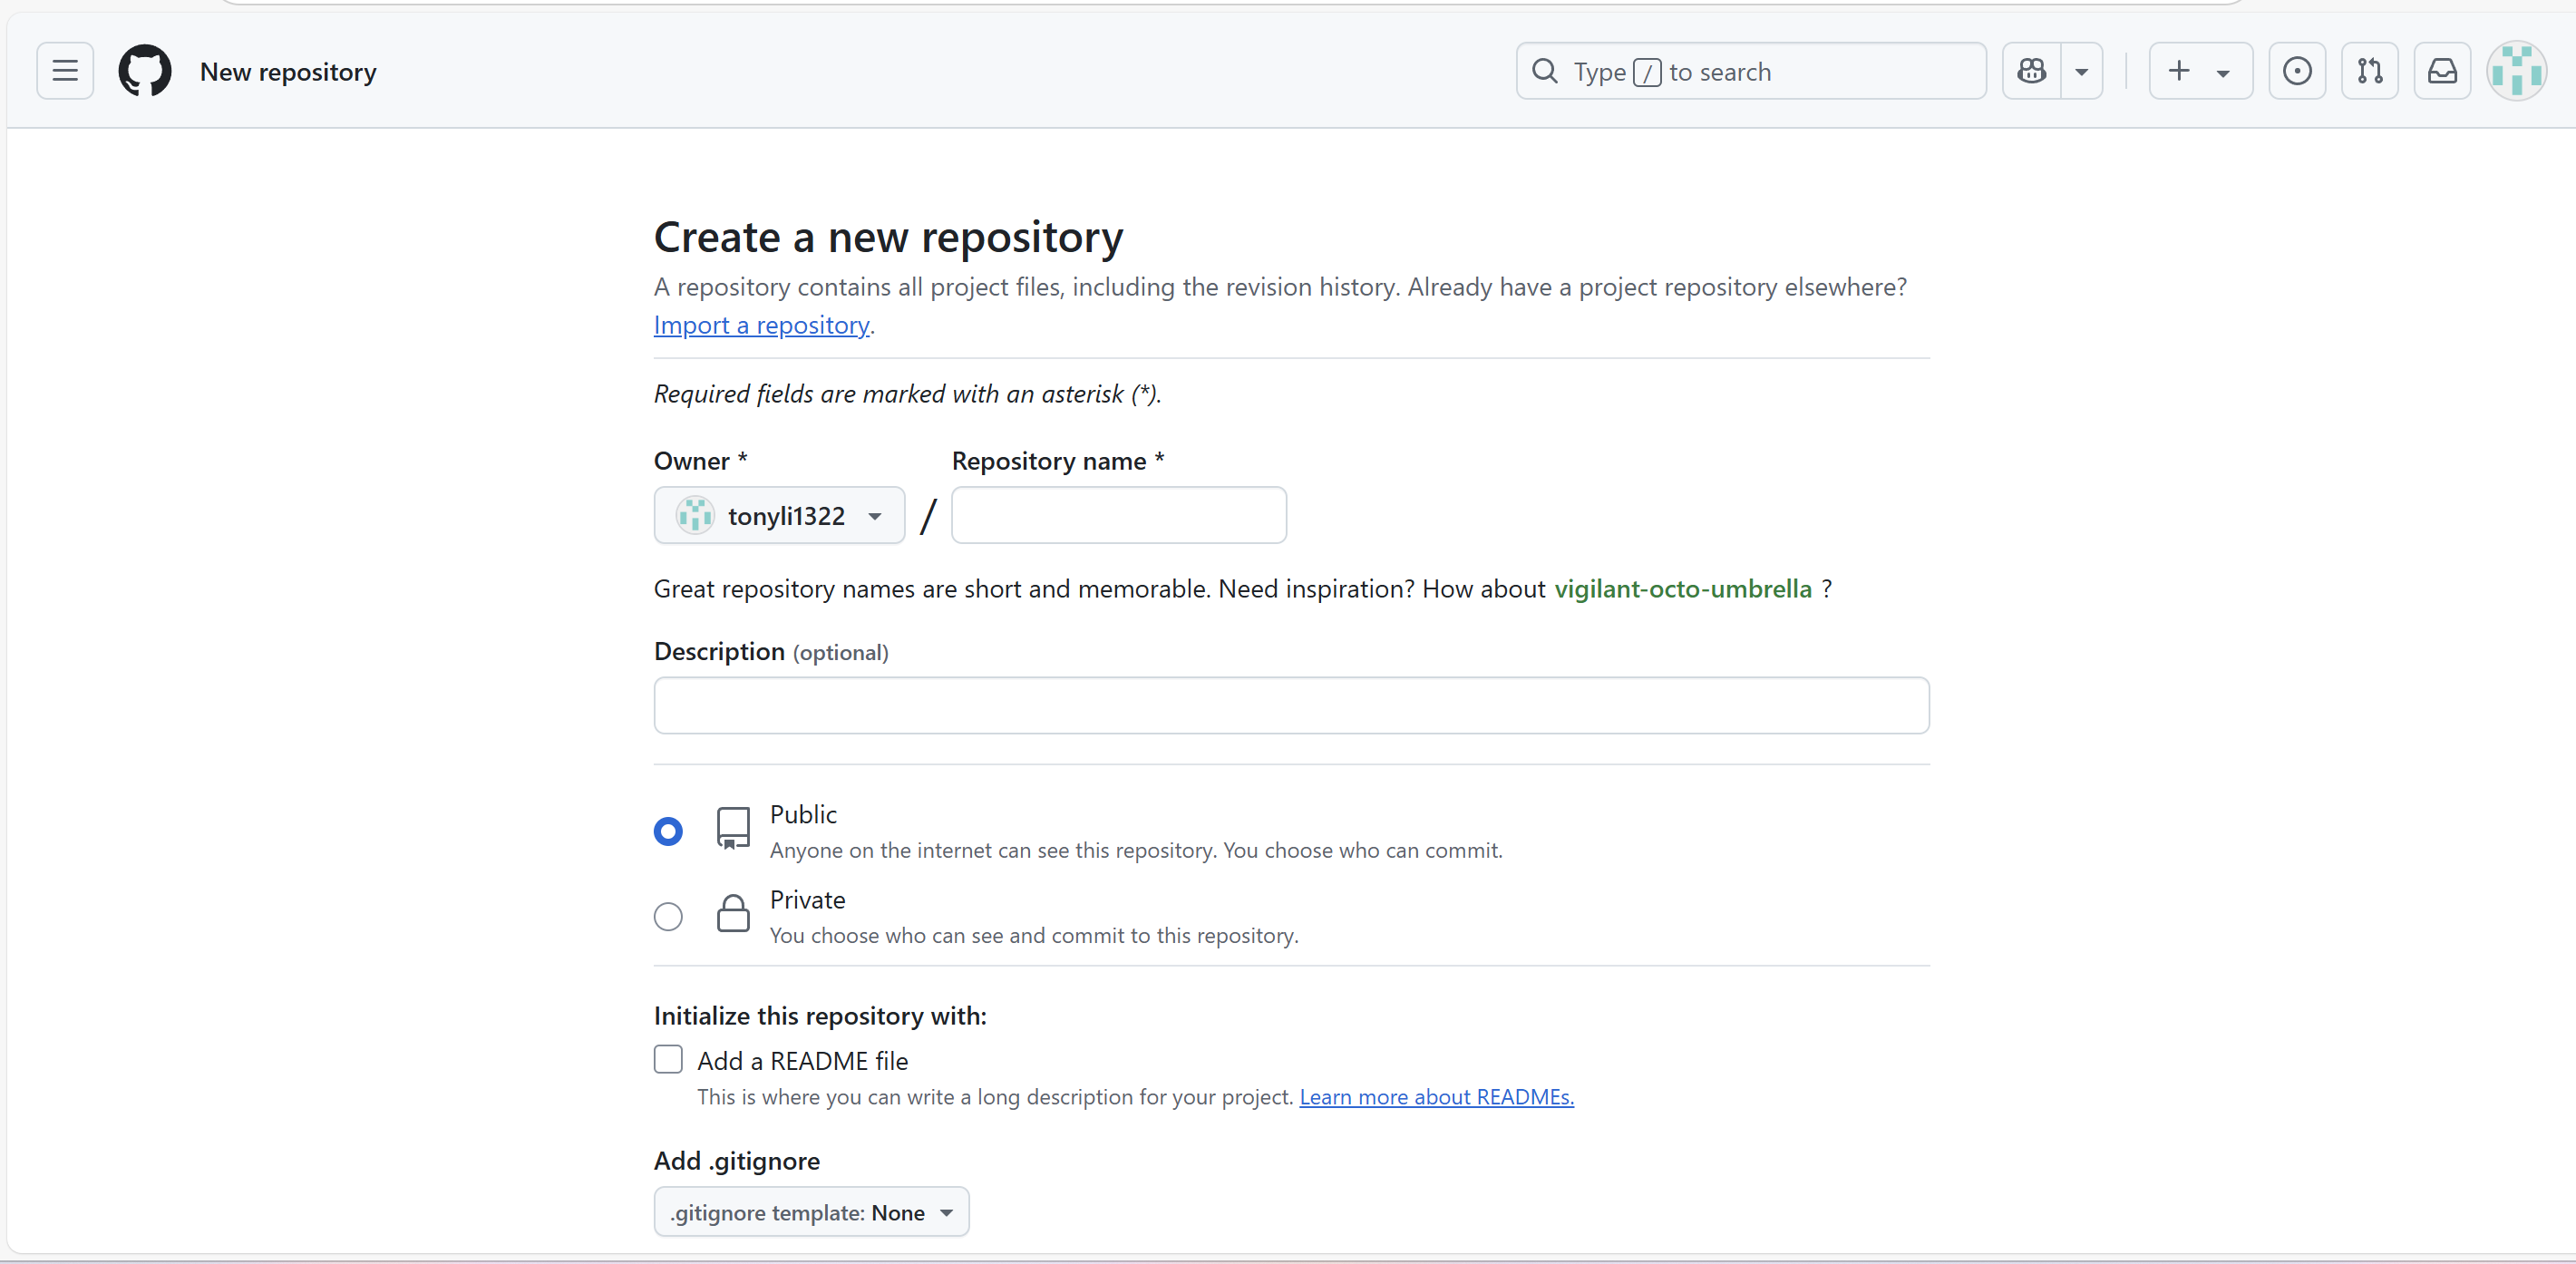The image size is (2576, 1264).
Task: Use suggested name vigilant-octo-umbrella
Action: (x=1682, y=589)
